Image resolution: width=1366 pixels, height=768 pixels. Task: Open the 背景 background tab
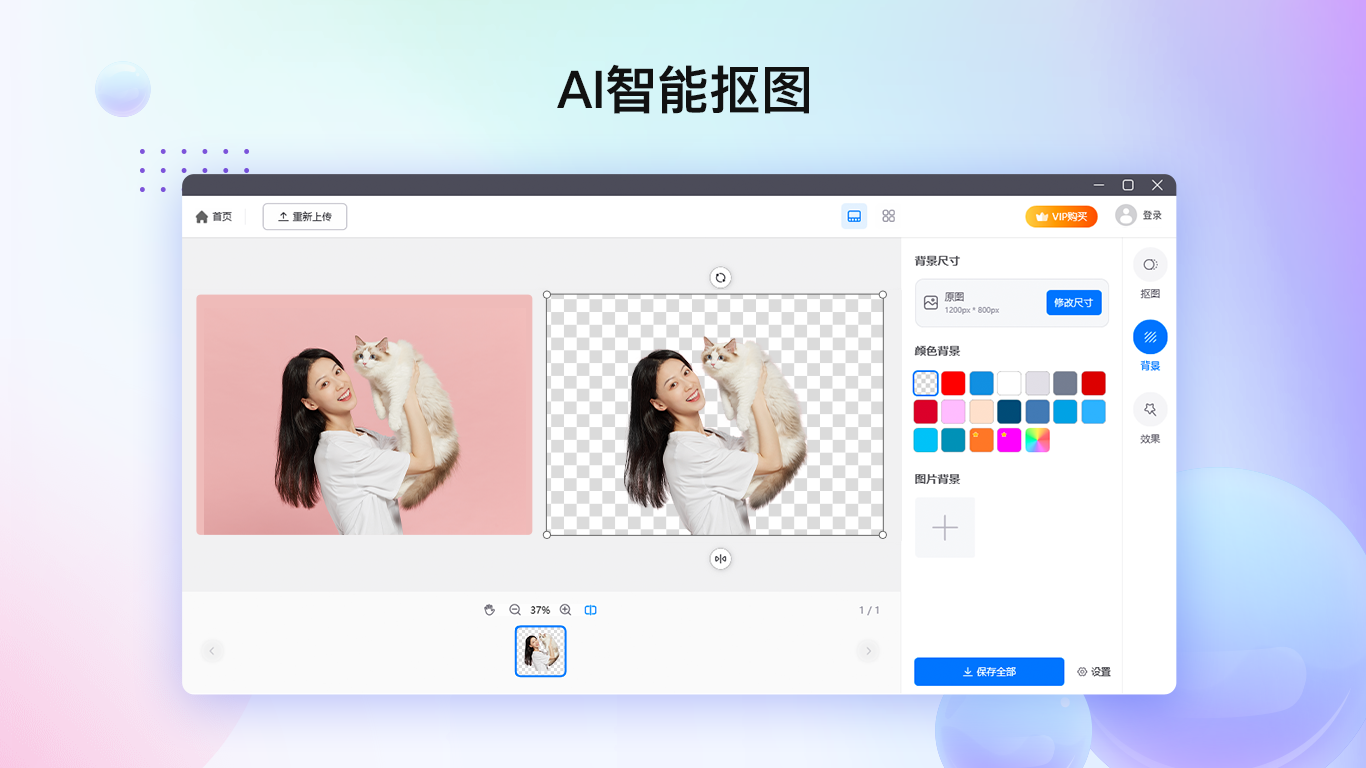pos(1150,346)
